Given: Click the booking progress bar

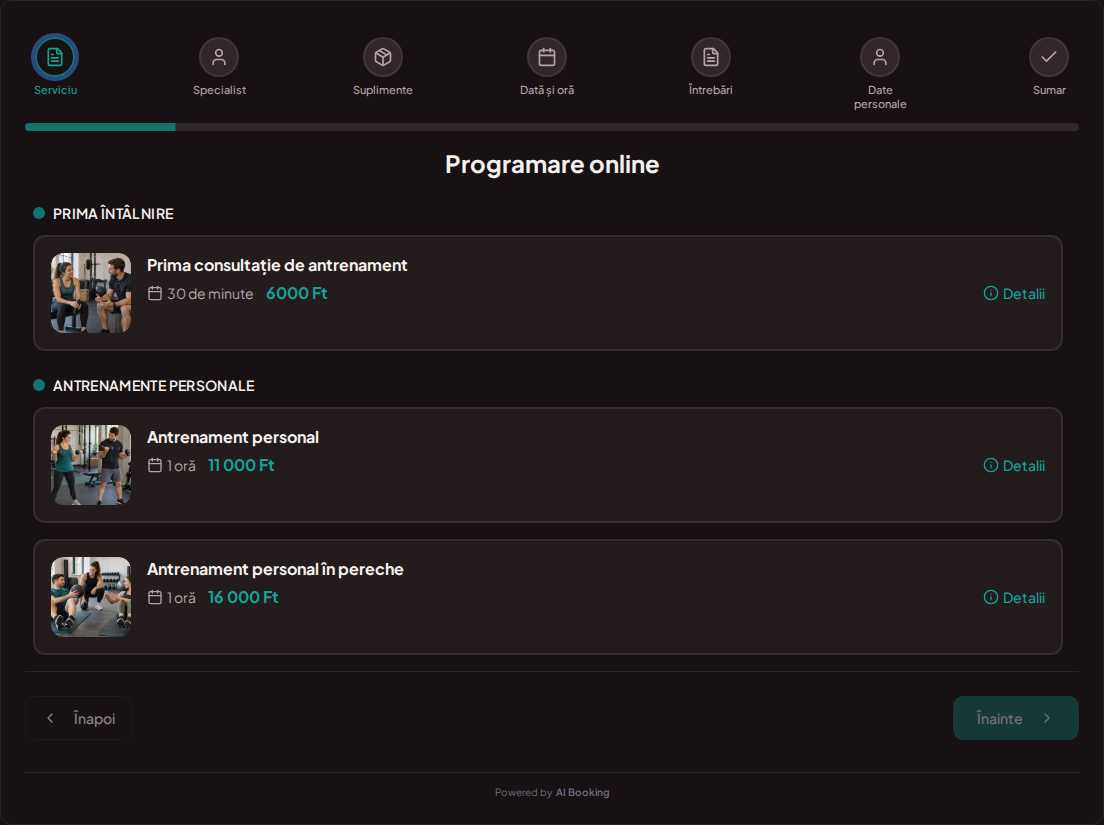Looking at the screenshot, I should click(552, 127).
